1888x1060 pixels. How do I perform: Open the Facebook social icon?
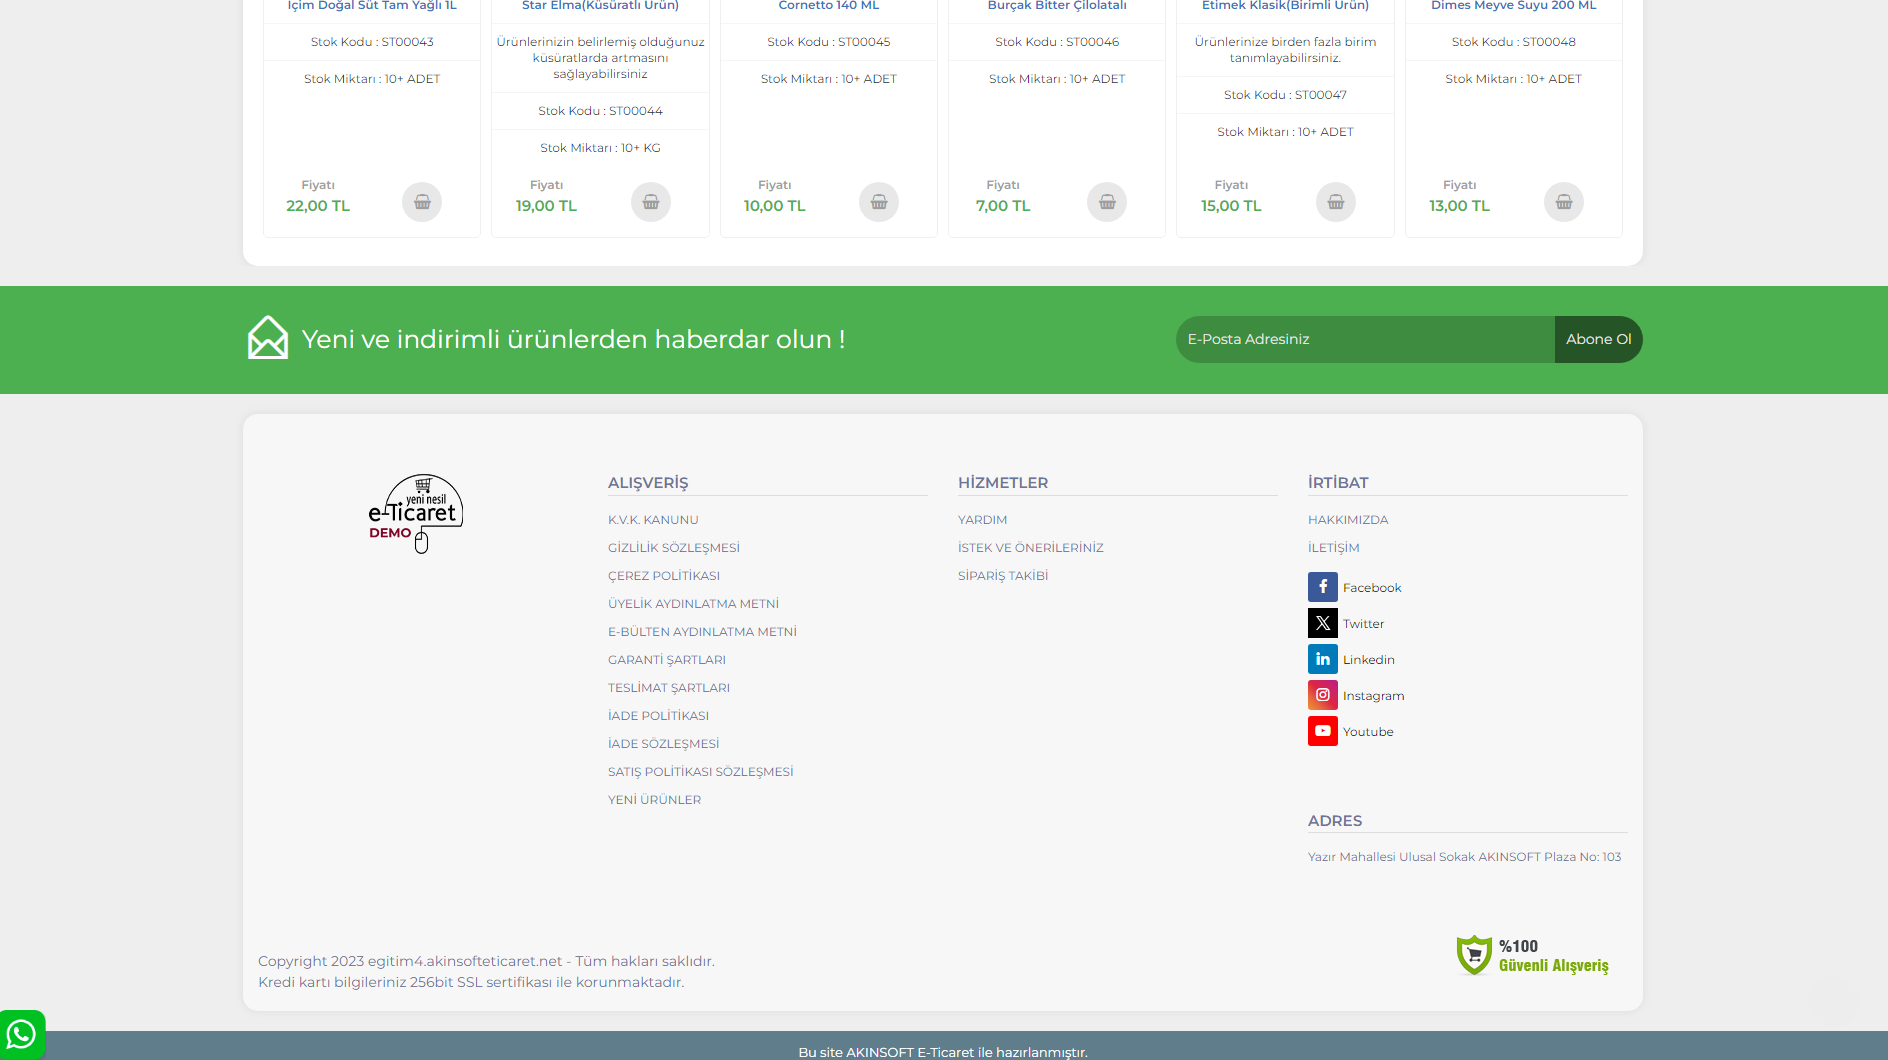(x=1323, y=587)
